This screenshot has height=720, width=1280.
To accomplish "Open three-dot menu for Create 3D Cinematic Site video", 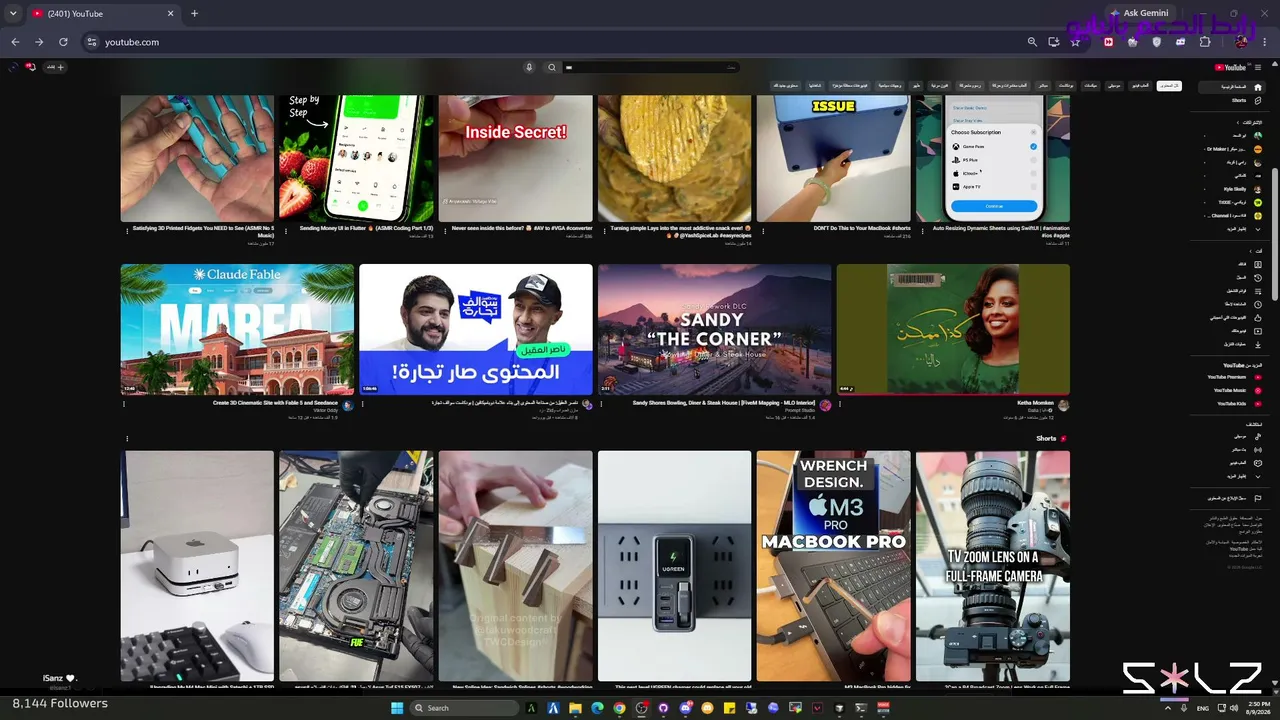I will click(124, 404).
